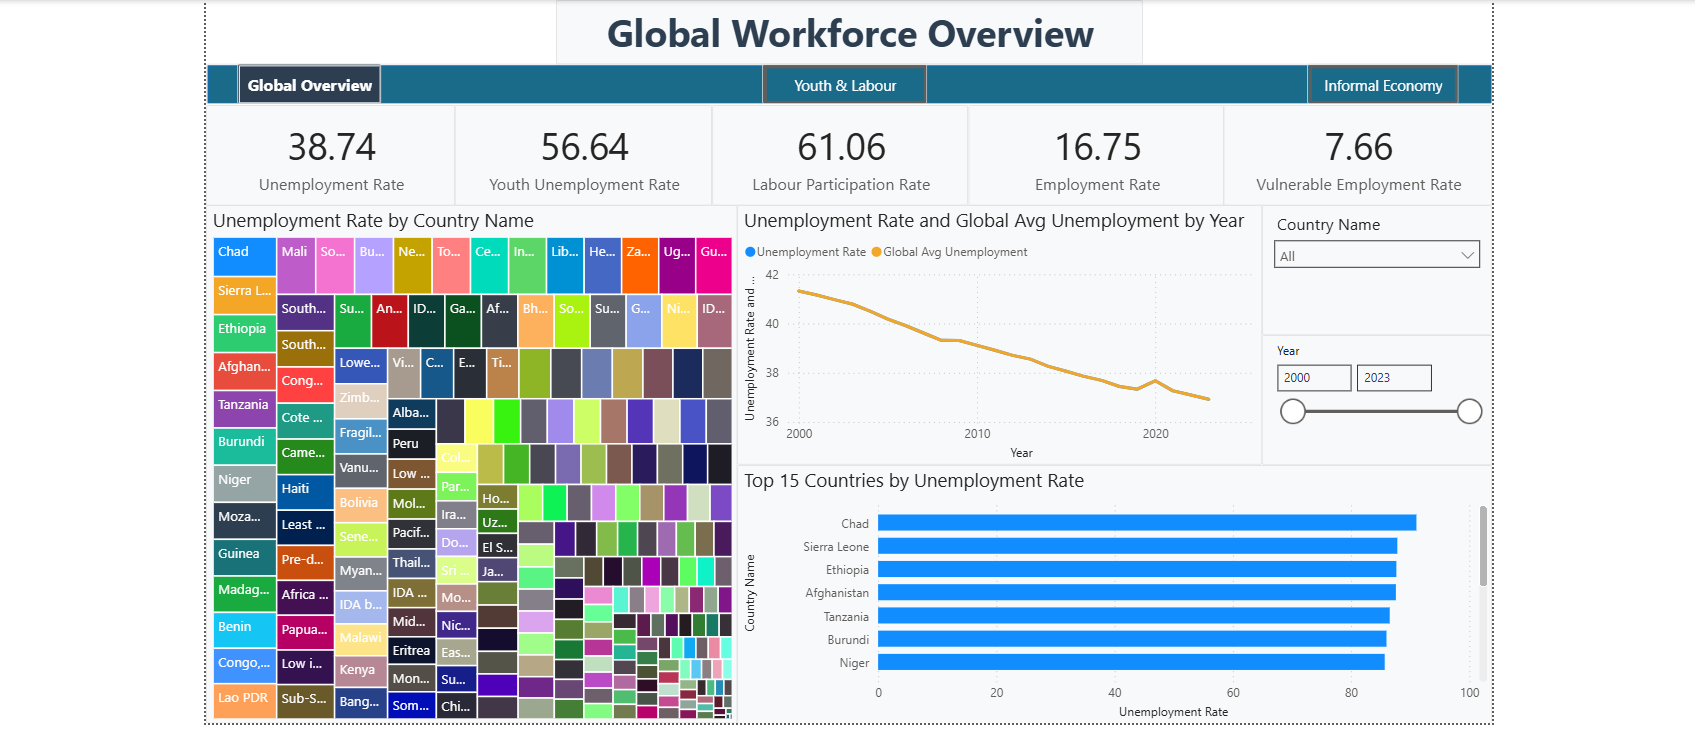Click the Burundi treemap tile
Screen dimensions: 1695x732
click(245, 446)
